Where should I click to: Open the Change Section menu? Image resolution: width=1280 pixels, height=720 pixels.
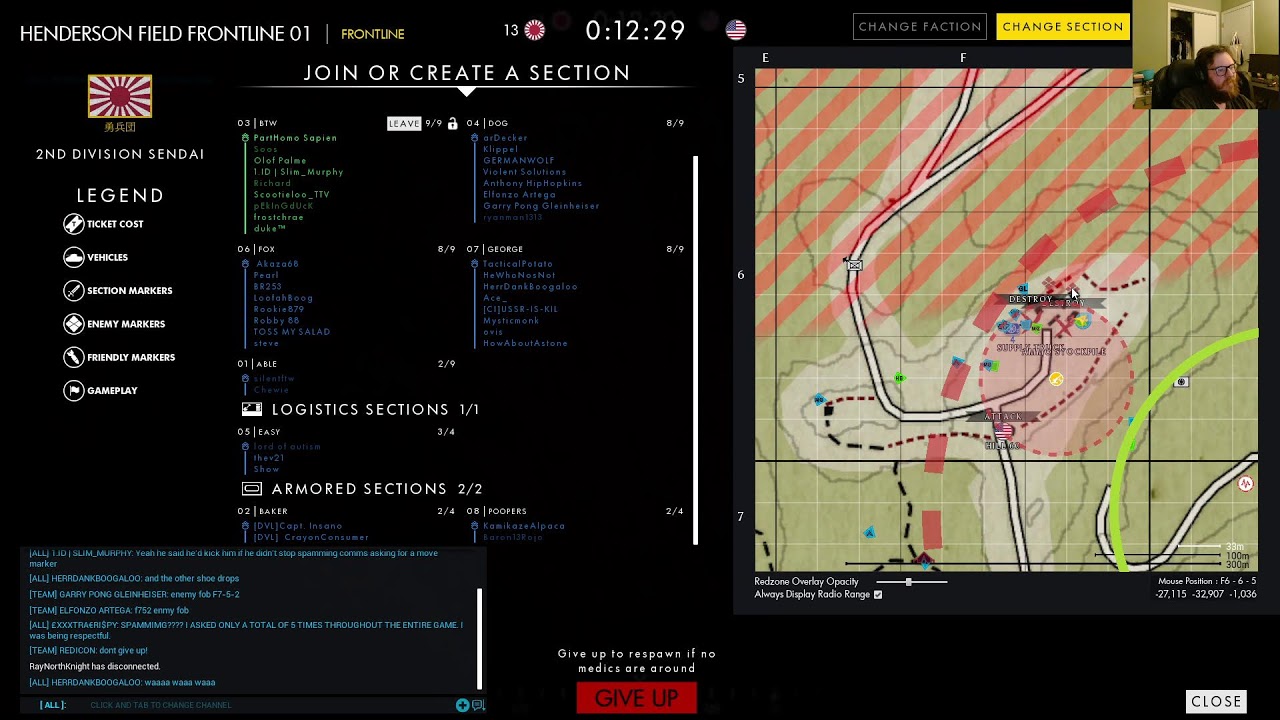pos(1063,26)
